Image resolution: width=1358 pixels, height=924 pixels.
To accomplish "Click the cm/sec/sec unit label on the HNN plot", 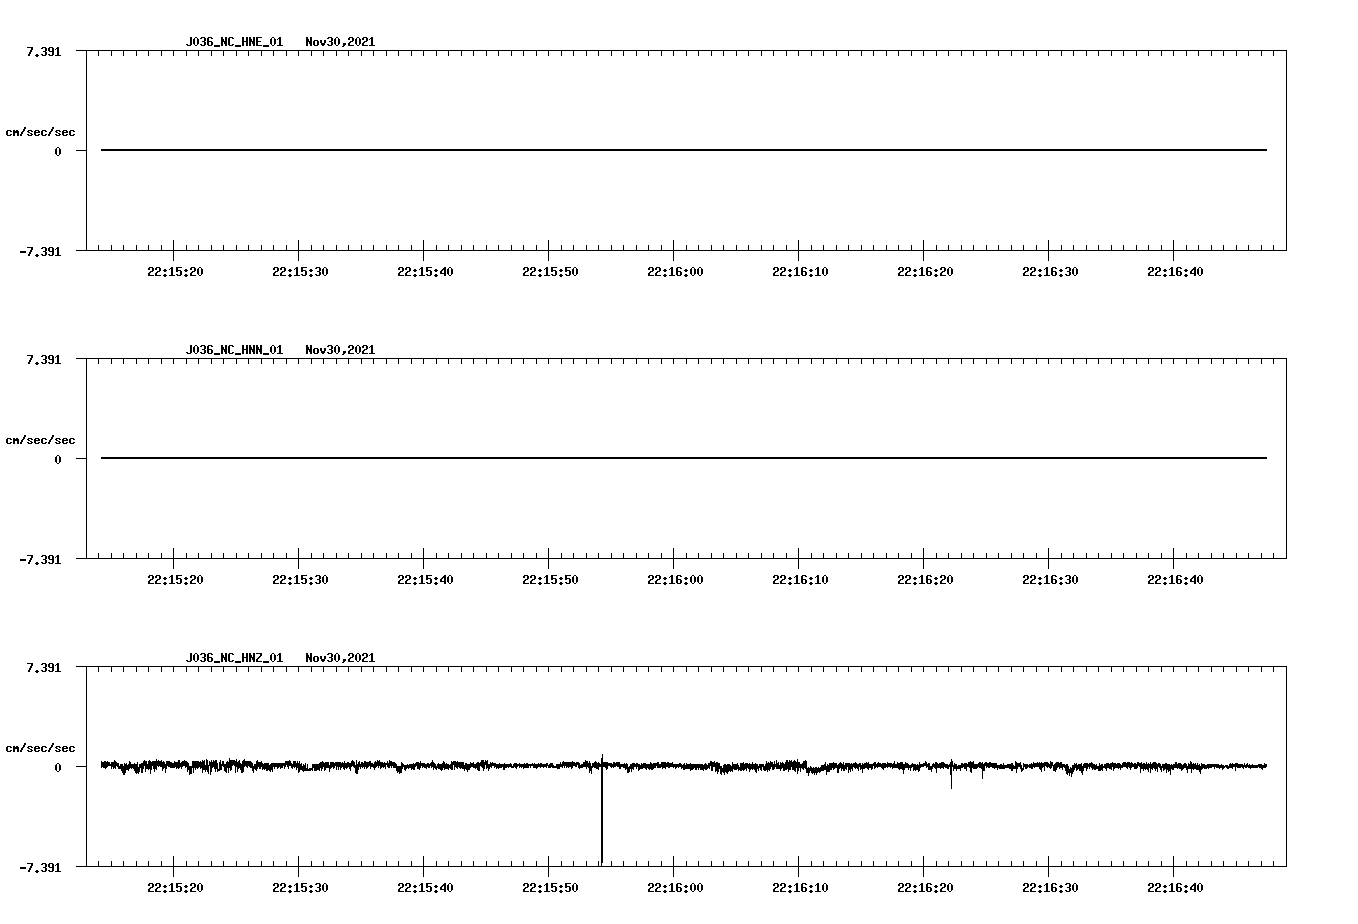I will [x=40, y=440].
